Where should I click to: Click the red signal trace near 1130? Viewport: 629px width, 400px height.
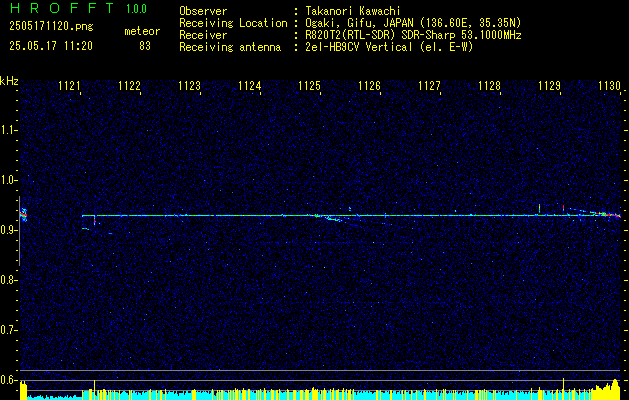pyautogui.click(x=609, y=215)
